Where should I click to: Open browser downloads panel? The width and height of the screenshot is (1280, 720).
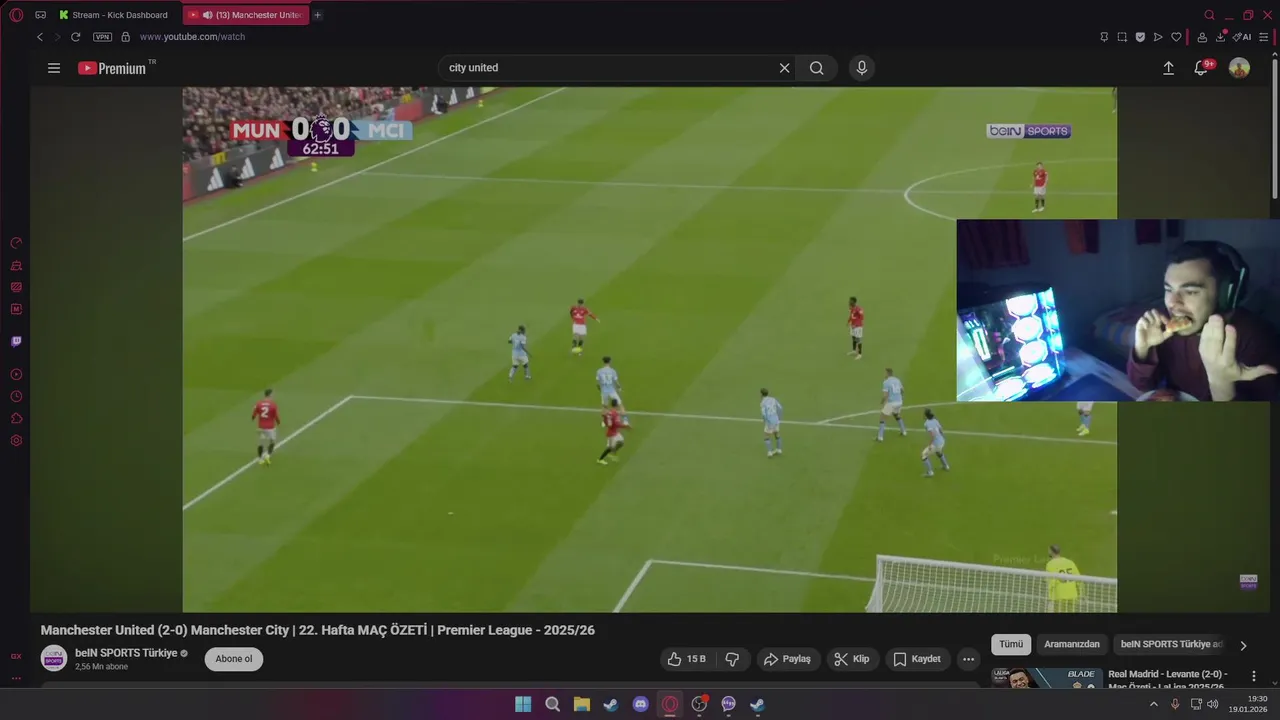(1221, 37)
